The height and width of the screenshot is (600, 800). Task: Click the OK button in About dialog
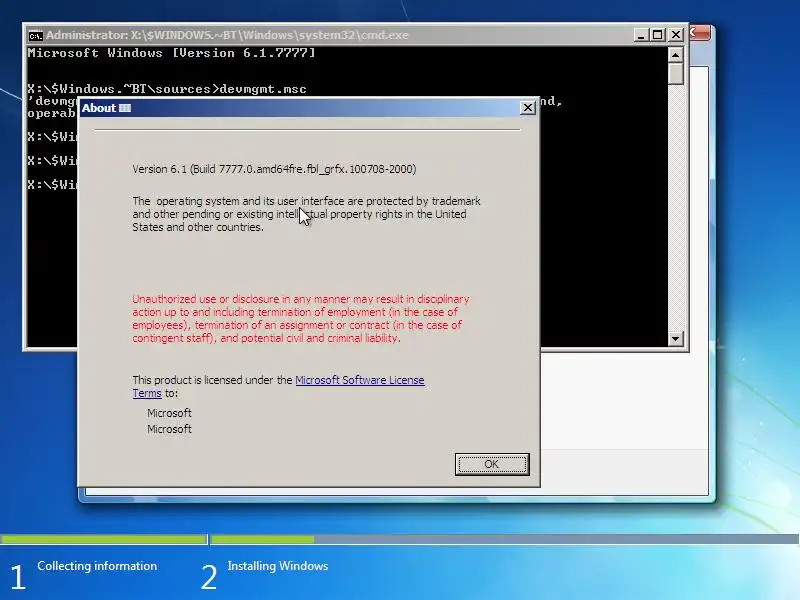point(492,464)
